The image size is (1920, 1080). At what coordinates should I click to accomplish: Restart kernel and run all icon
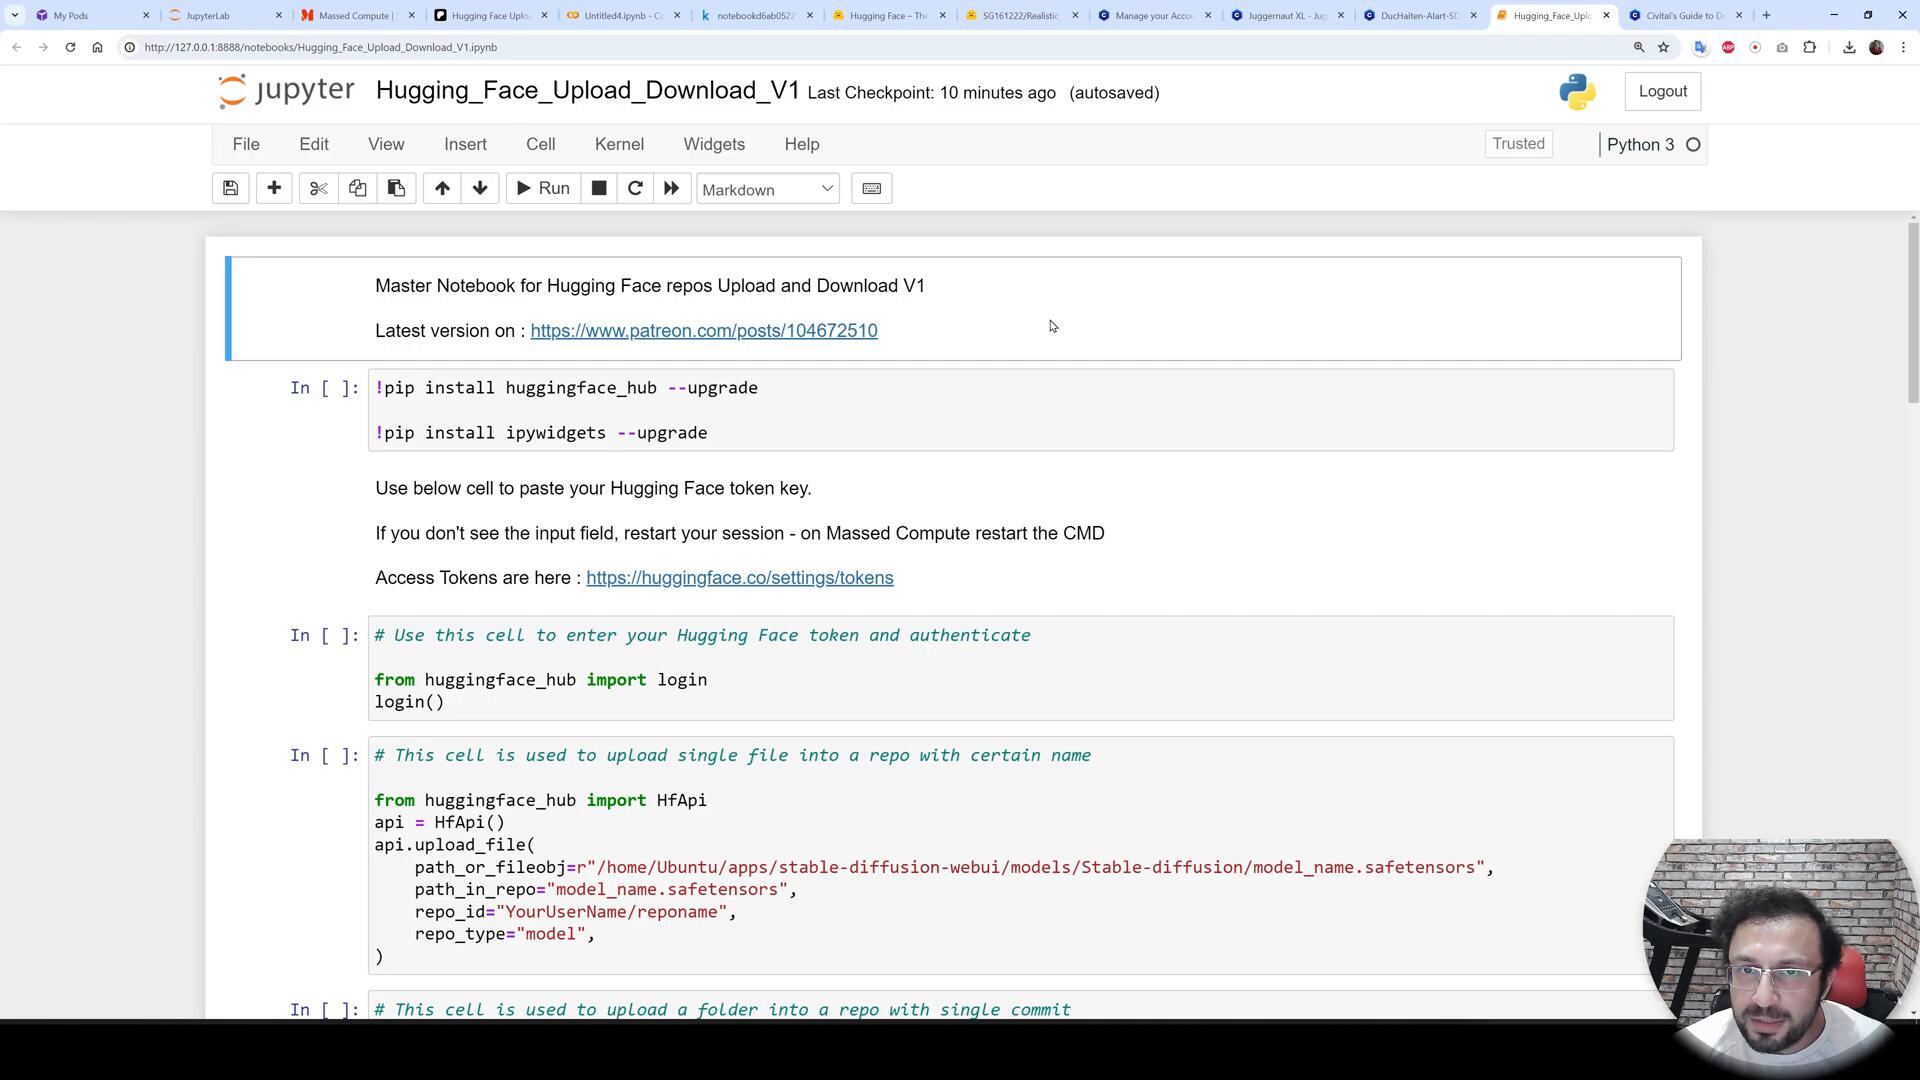tap(672, 189)
